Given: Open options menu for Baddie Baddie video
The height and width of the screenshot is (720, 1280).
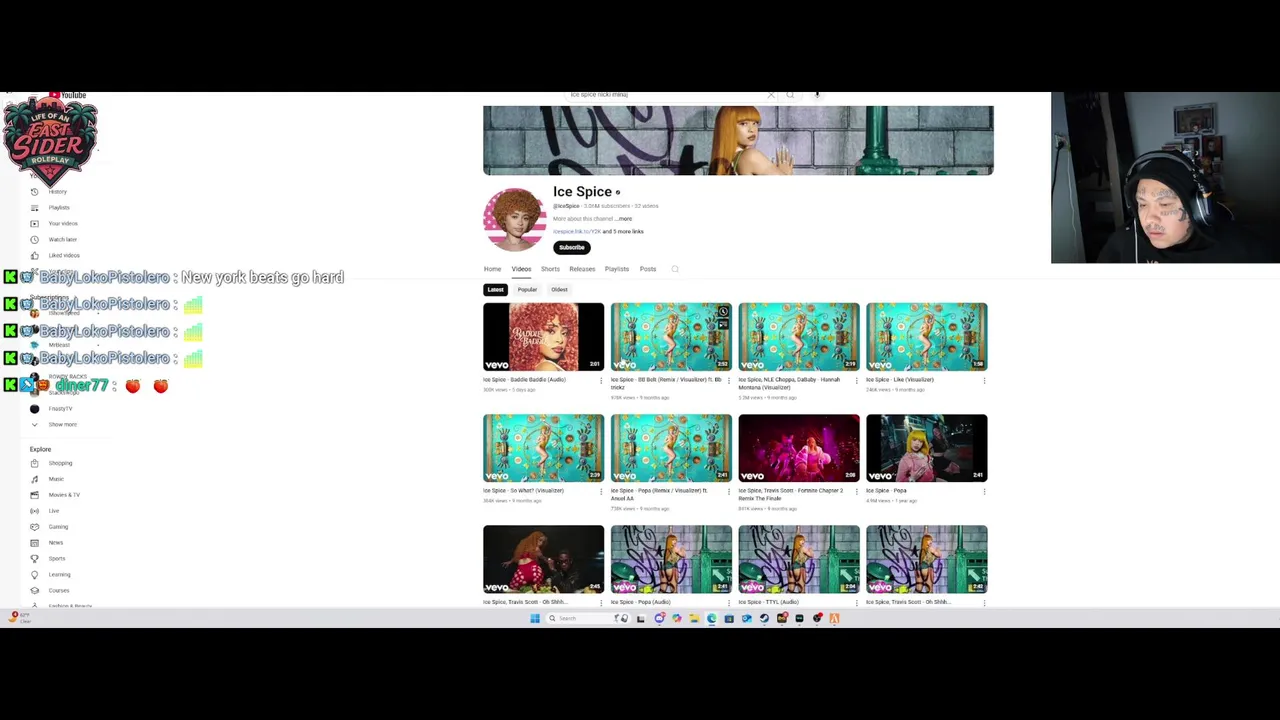Looking at the screenshot, I should [x=601, y=380].
